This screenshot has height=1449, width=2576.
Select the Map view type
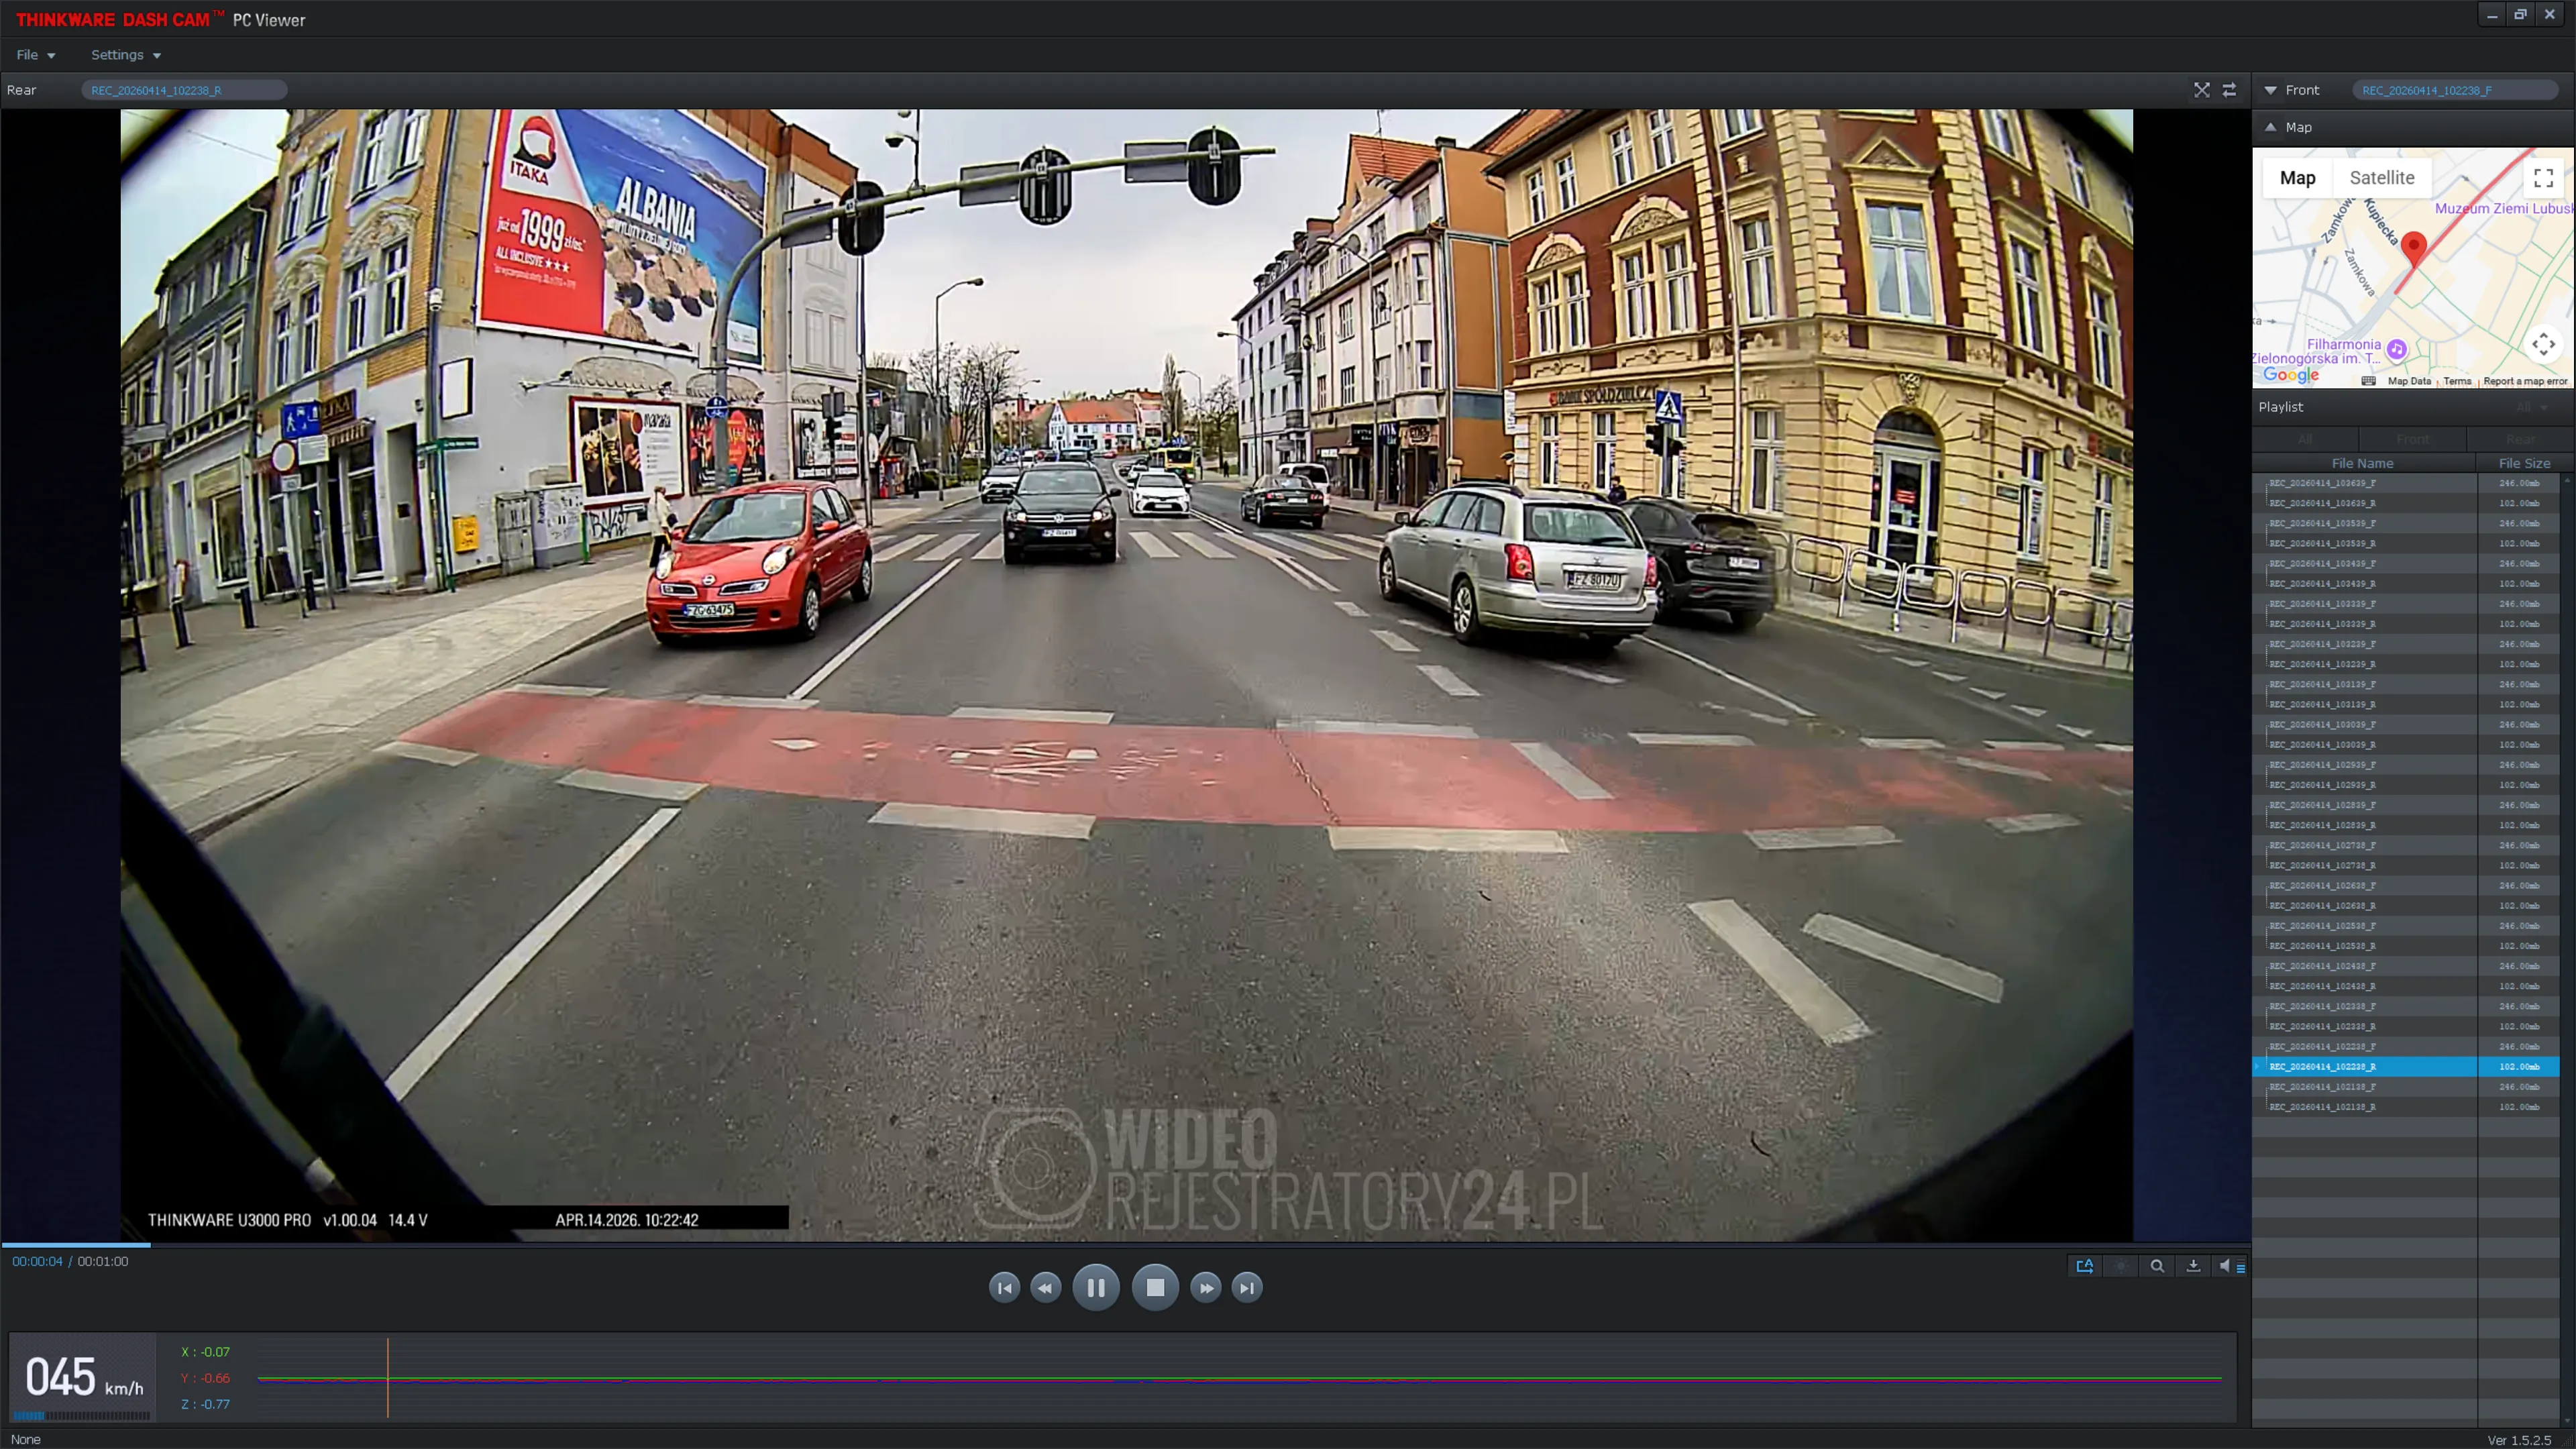pyautogui.click(x=2297, y=178)
